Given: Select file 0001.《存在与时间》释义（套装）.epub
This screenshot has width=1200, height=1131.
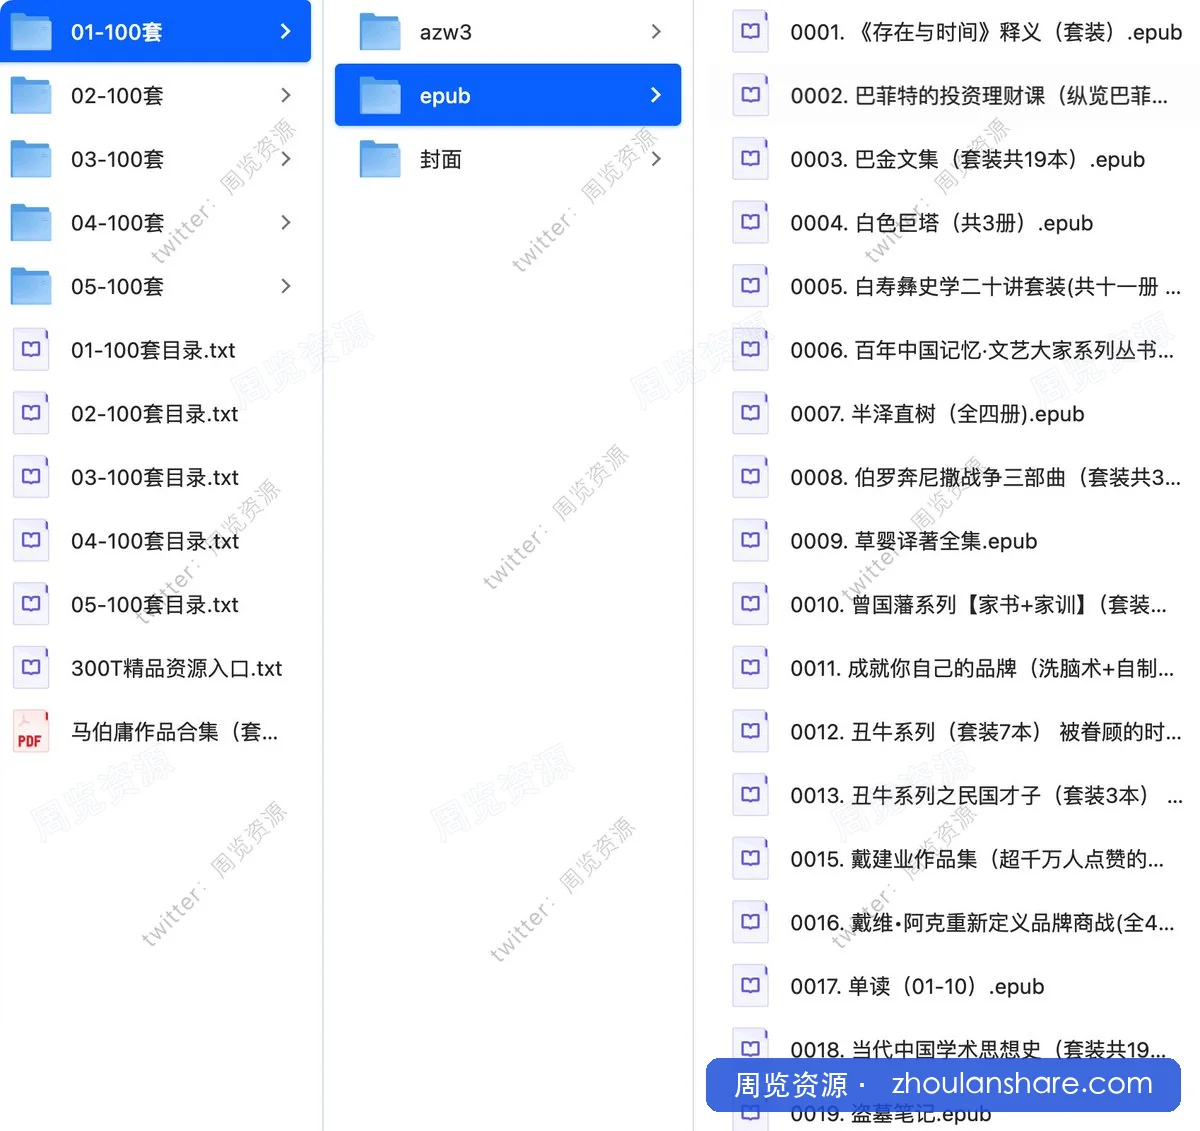Looking at the screenshot, I should pos(986,32).
